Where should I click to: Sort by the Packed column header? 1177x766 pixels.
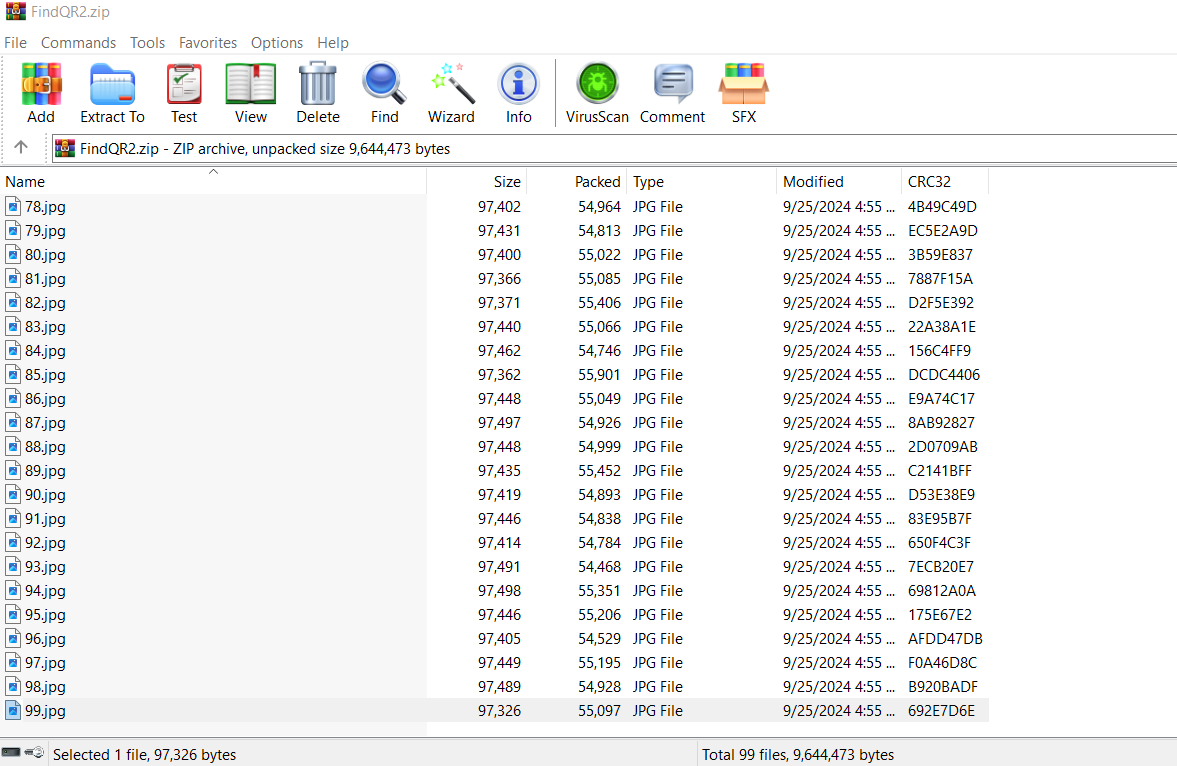[576, 182]
